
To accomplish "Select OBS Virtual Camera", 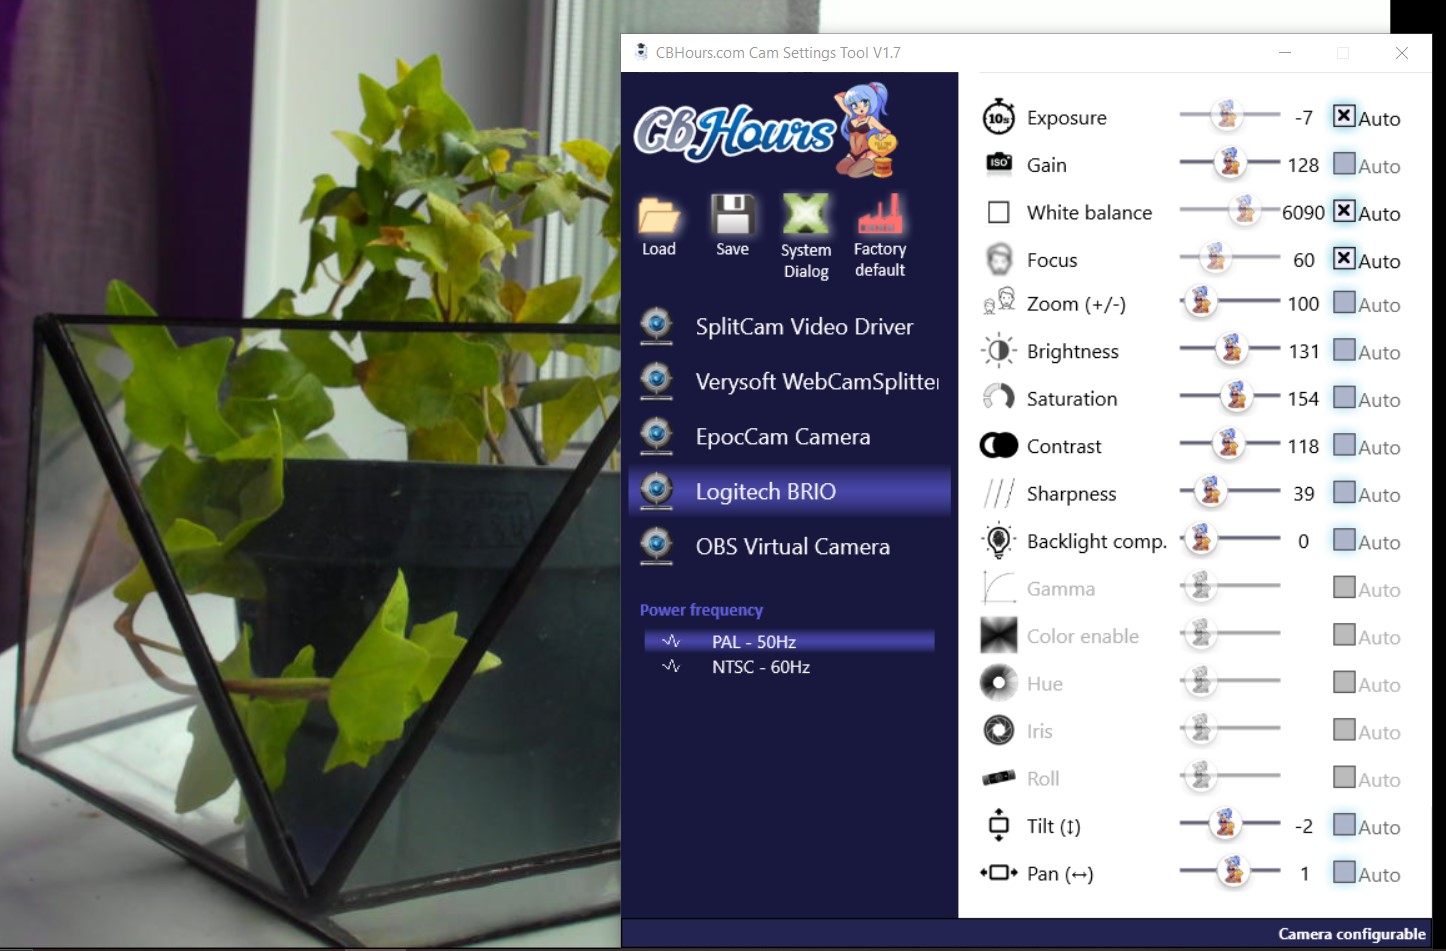I will (x=789, y=546).
